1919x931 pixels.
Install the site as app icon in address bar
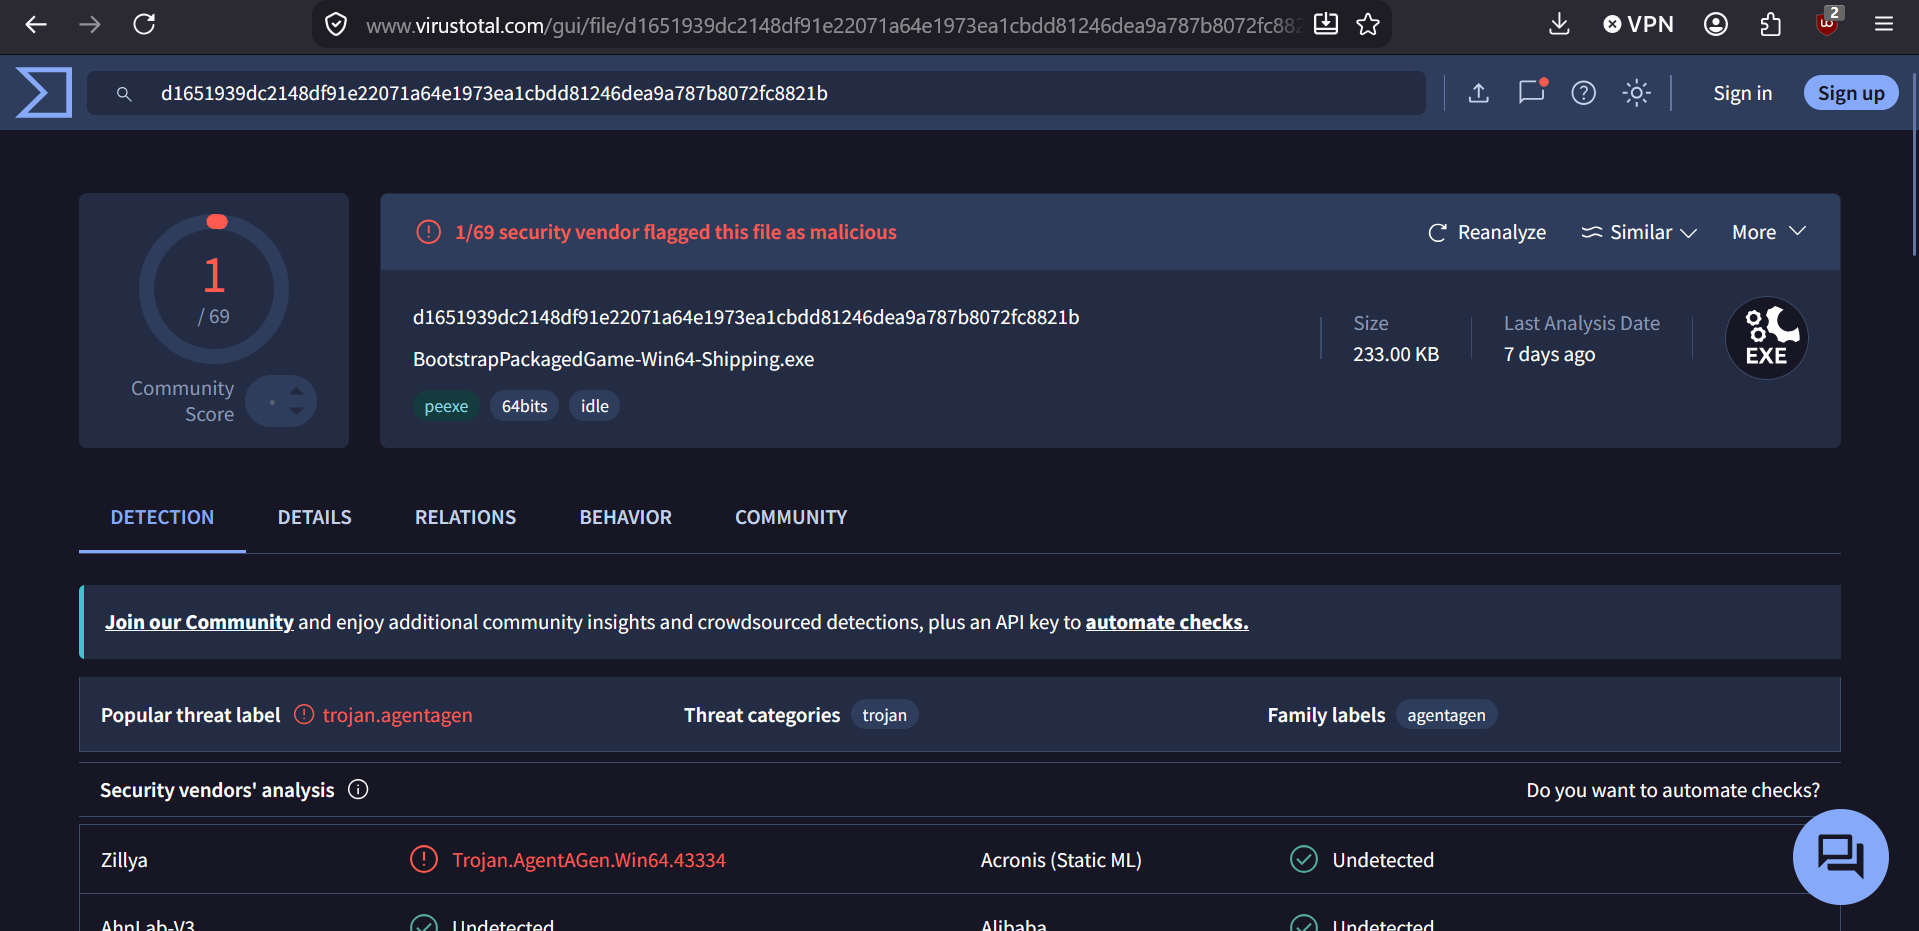pyautogui.click(x=1326, y=24)
